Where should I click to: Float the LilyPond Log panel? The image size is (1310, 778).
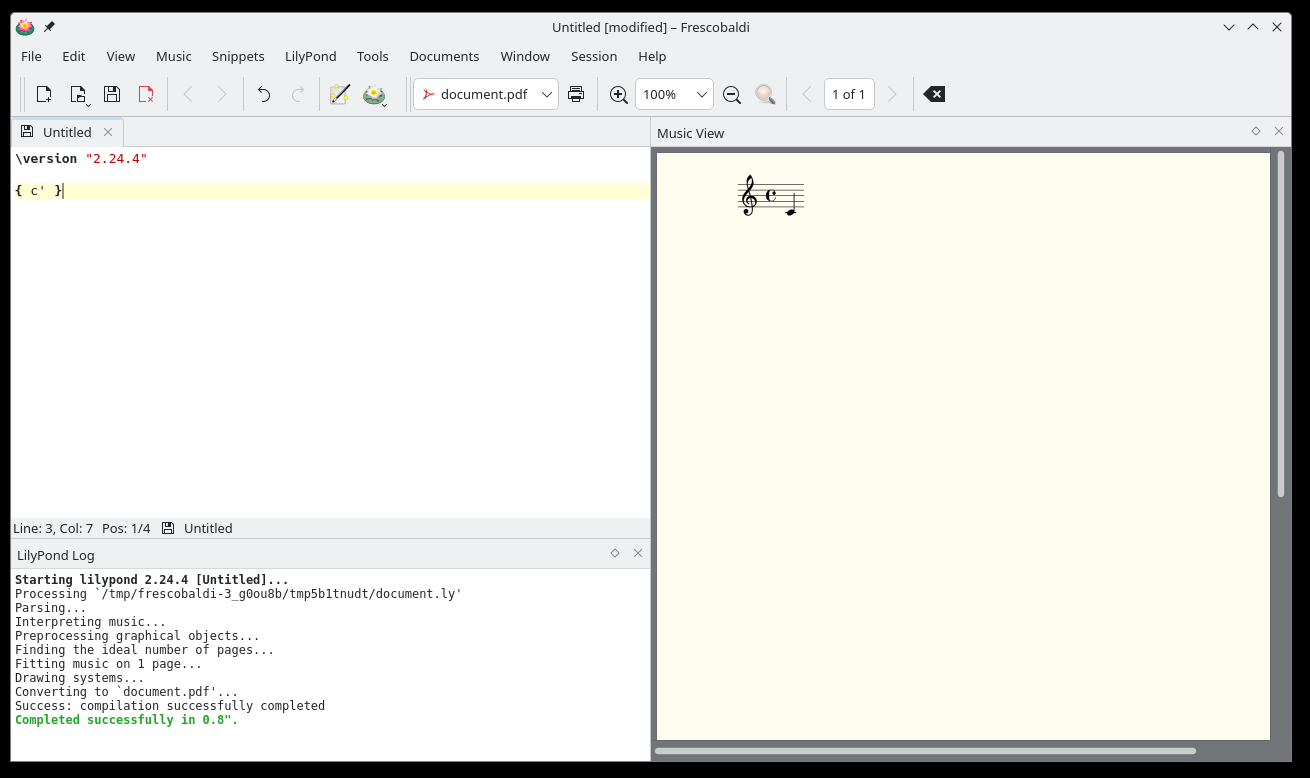click(x=615, y=553)
